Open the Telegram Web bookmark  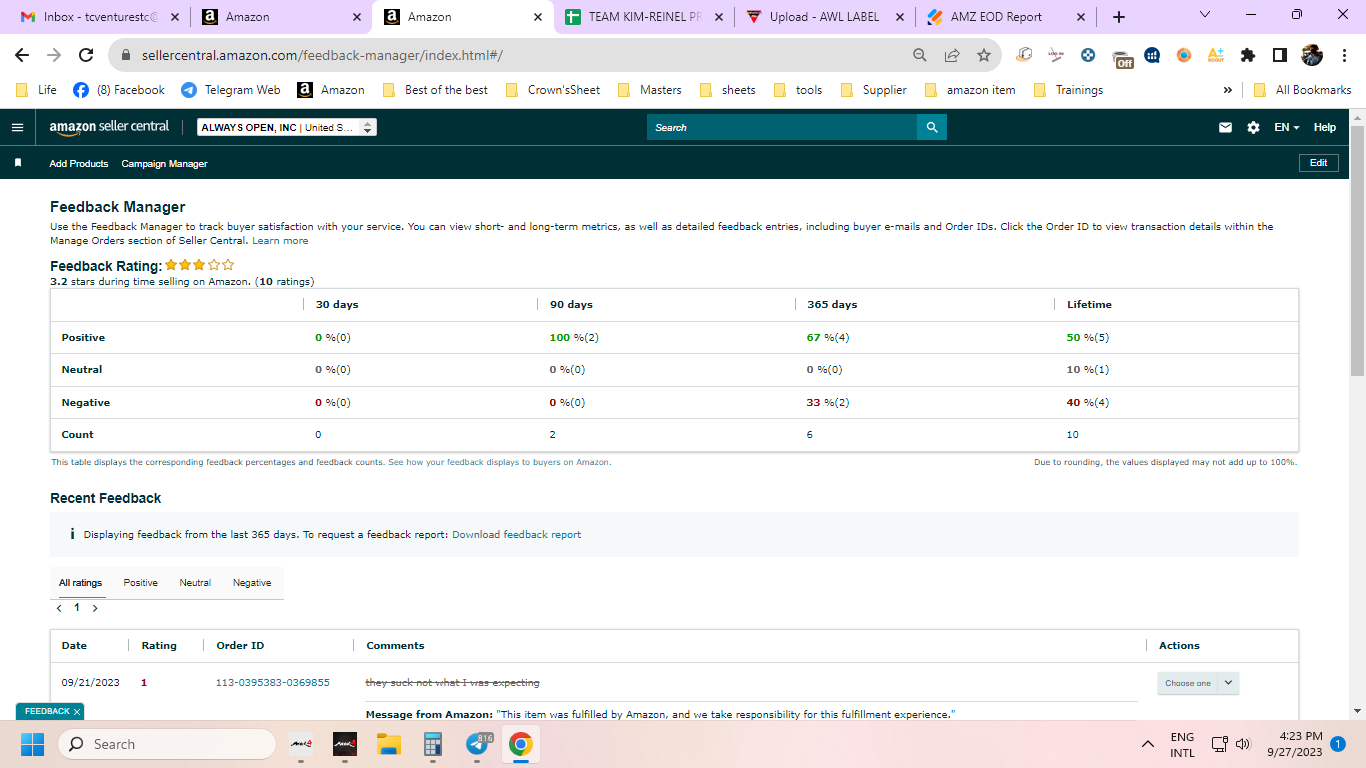231,90
